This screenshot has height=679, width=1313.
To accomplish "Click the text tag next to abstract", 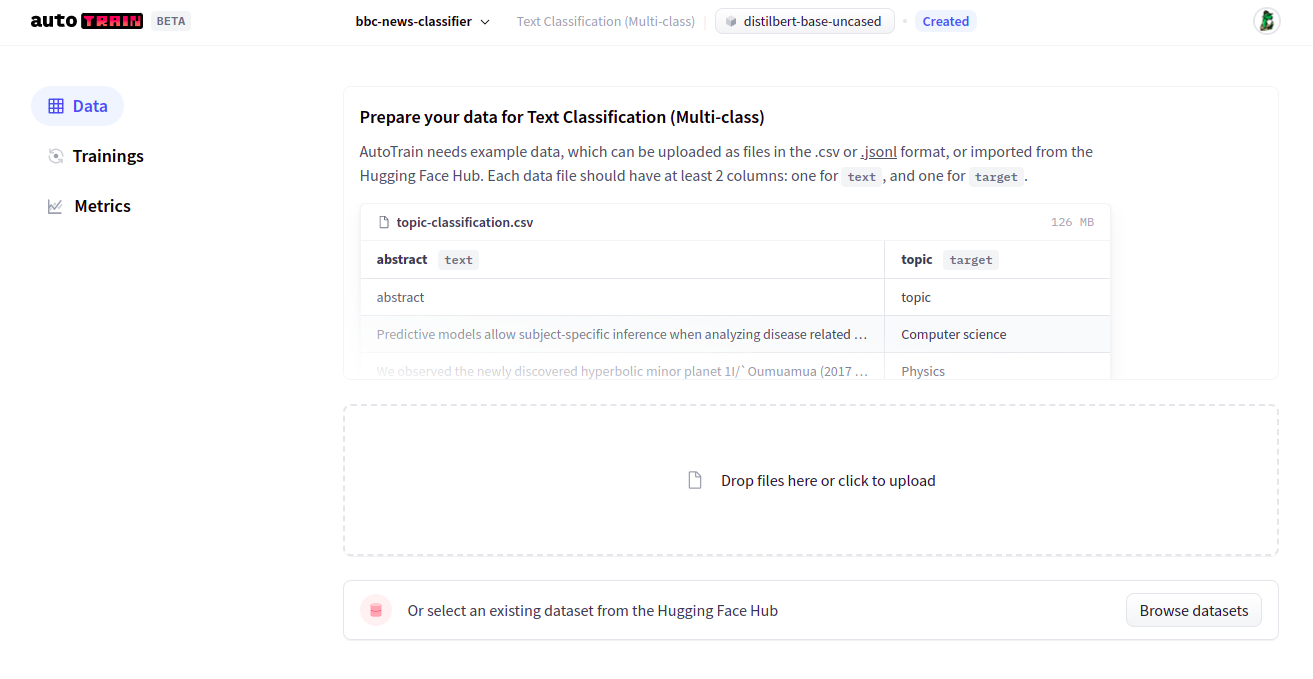I will pyautogui.click(x=458, y=259).
